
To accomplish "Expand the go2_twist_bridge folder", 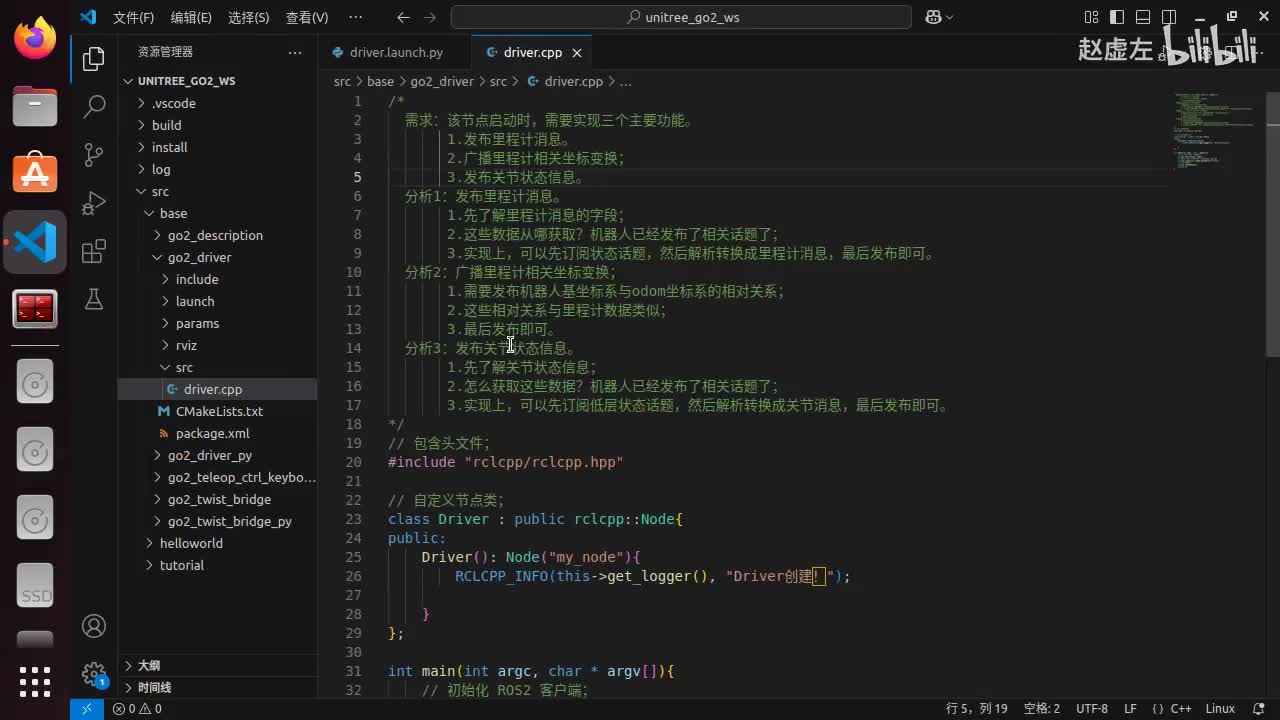I will [x=217, y=499].
